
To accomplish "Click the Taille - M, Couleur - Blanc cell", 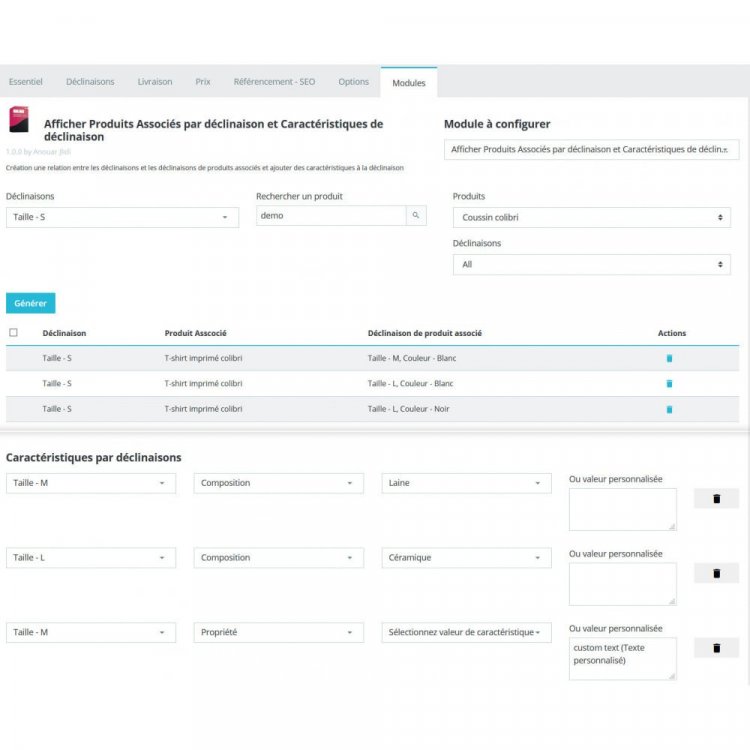I will click(412, 358).
